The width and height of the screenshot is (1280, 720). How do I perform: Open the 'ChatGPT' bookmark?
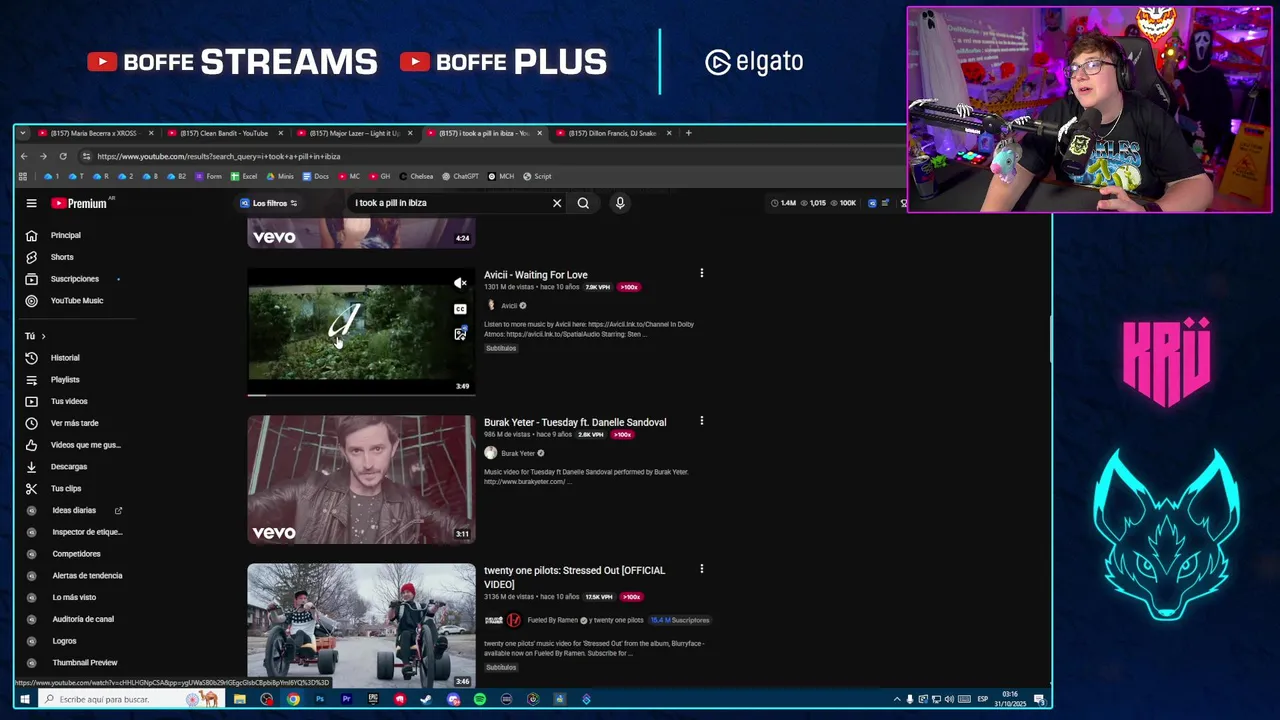[x=460, y=176]
